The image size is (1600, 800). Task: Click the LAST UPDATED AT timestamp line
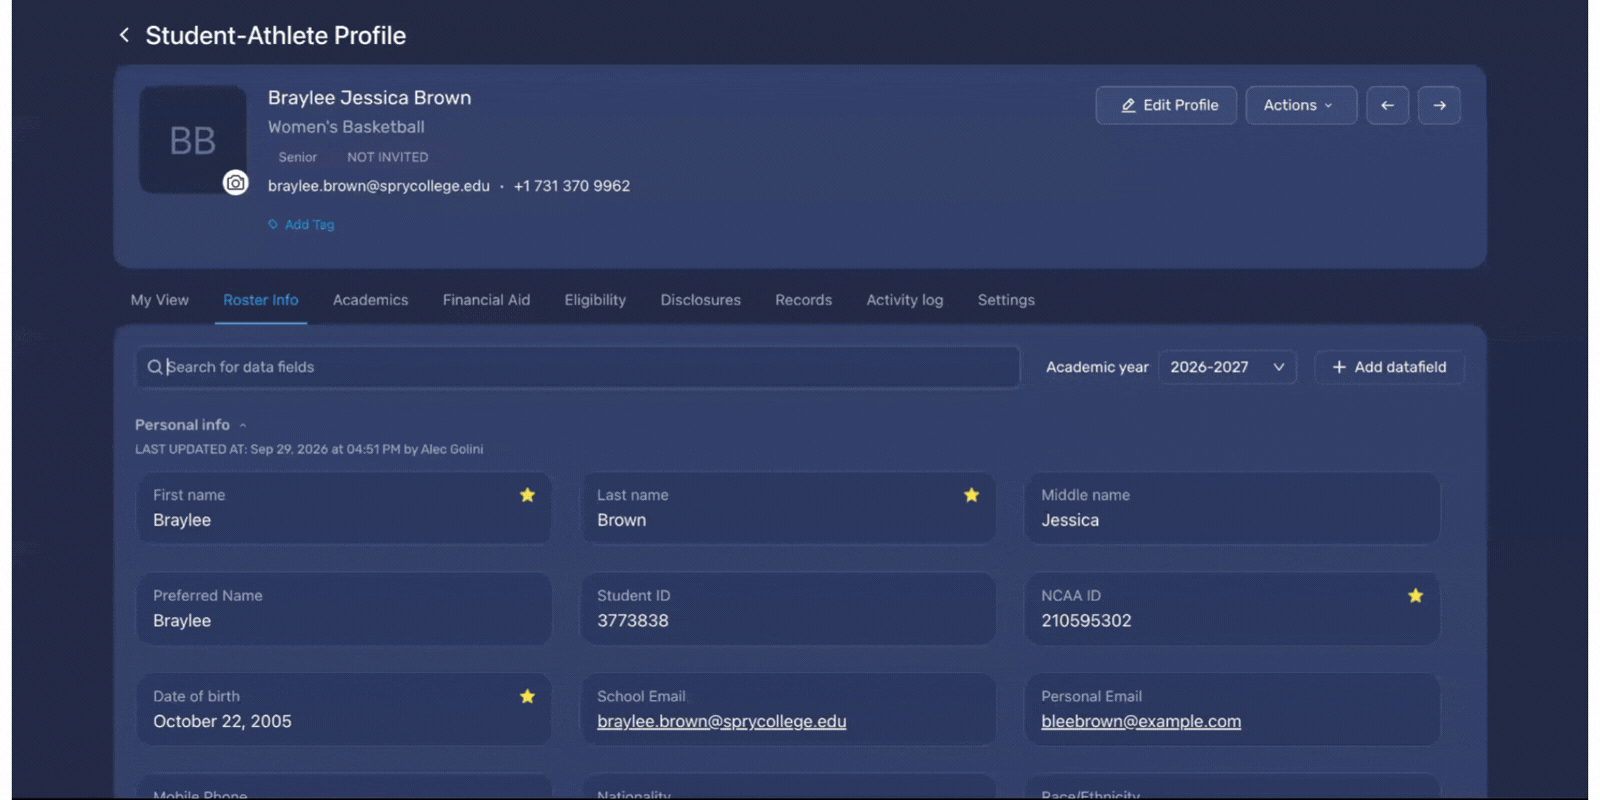[309, 449]
